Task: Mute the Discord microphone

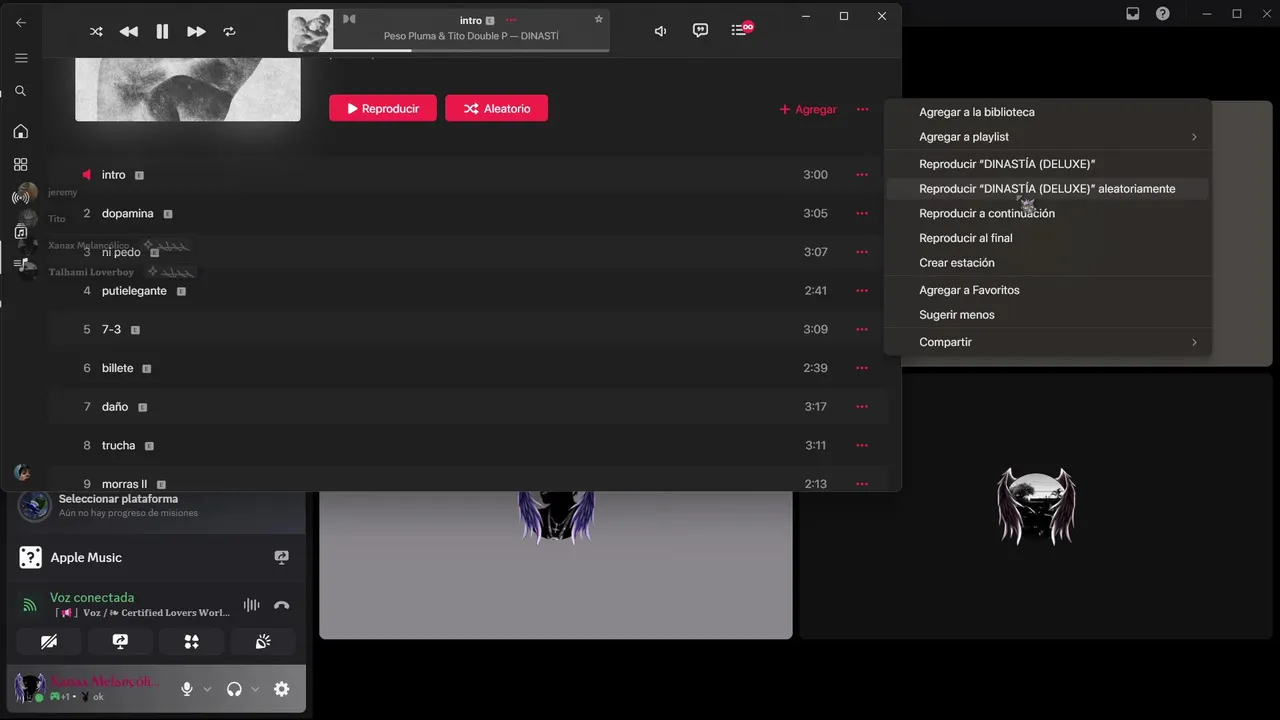Action: pyautogui.click(x=186, y=689)
